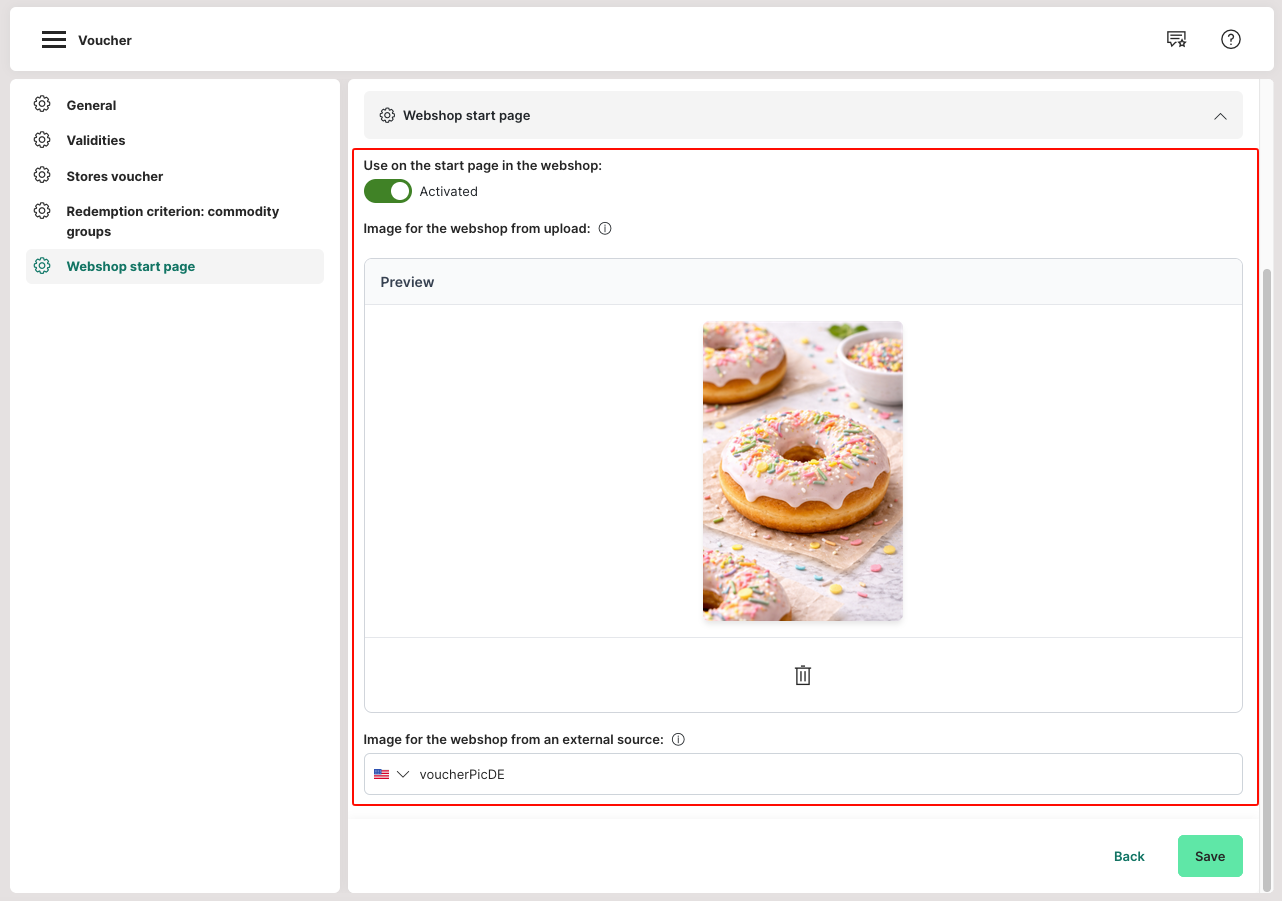Delete the uploaded image with trash icon
The width and height of the screenshot is (1282, 901).
click(802, 675)
